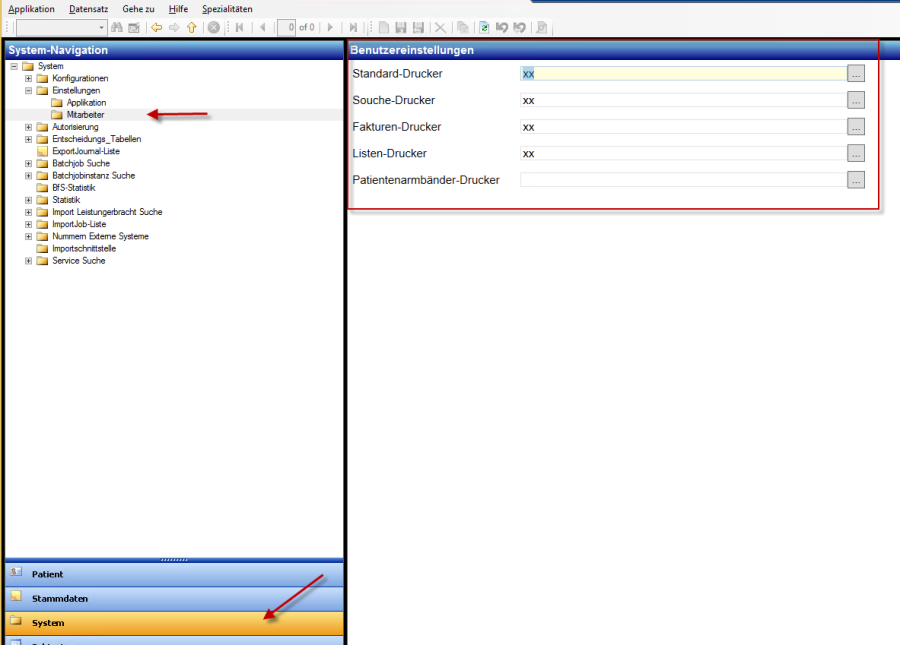Expand the Statistik node
The height and width of the screenshot is (645, 900).
28,200
